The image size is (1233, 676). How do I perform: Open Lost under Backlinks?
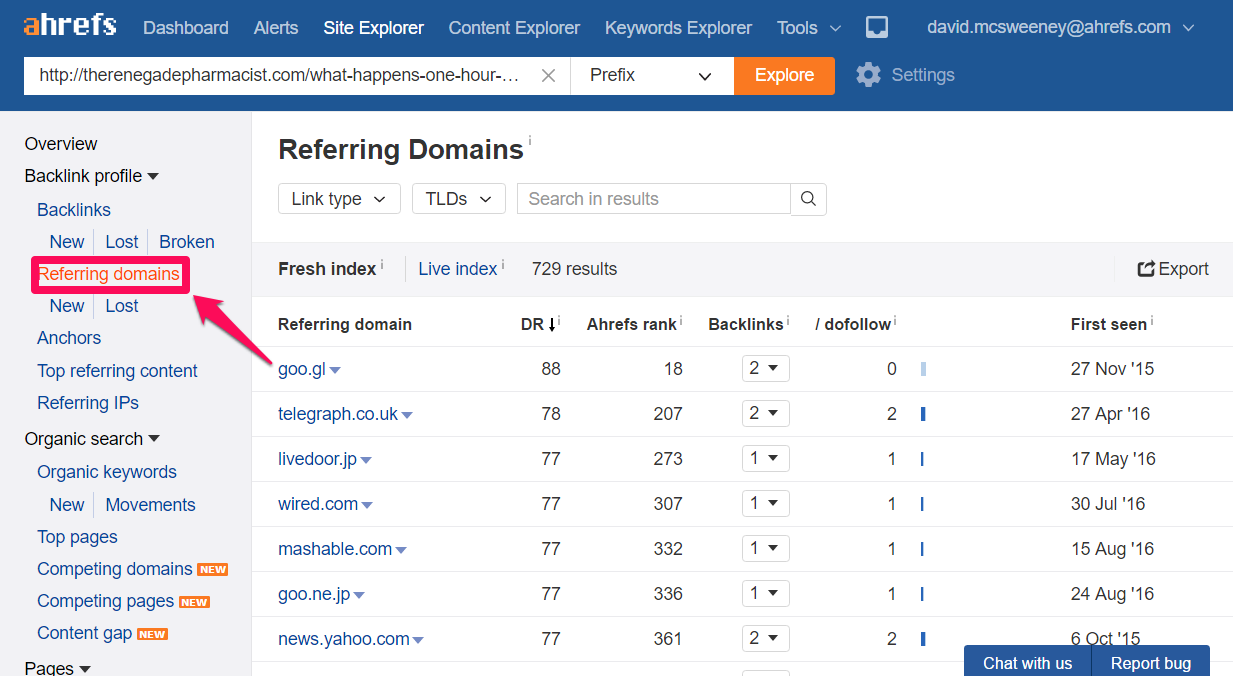122,242
